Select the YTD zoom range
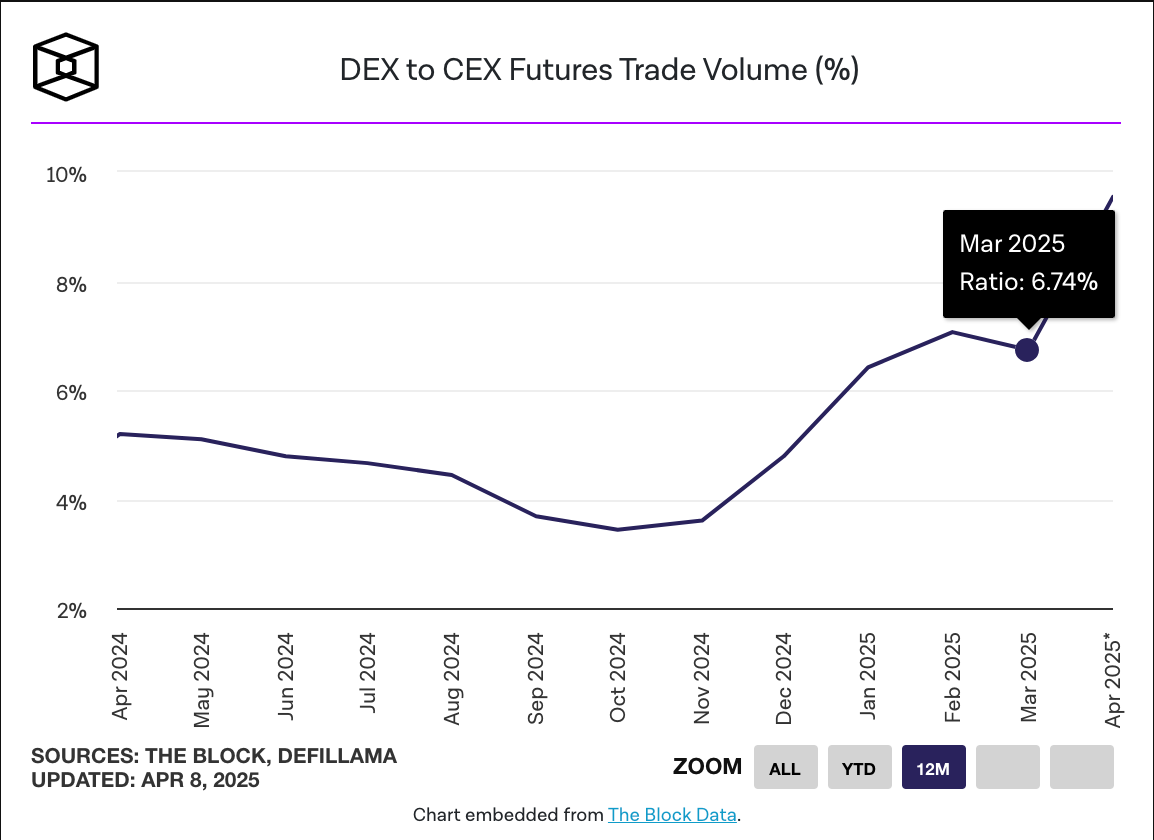Screen dimensions: 1154x840 pyautogui.click(x=859, y=767)
